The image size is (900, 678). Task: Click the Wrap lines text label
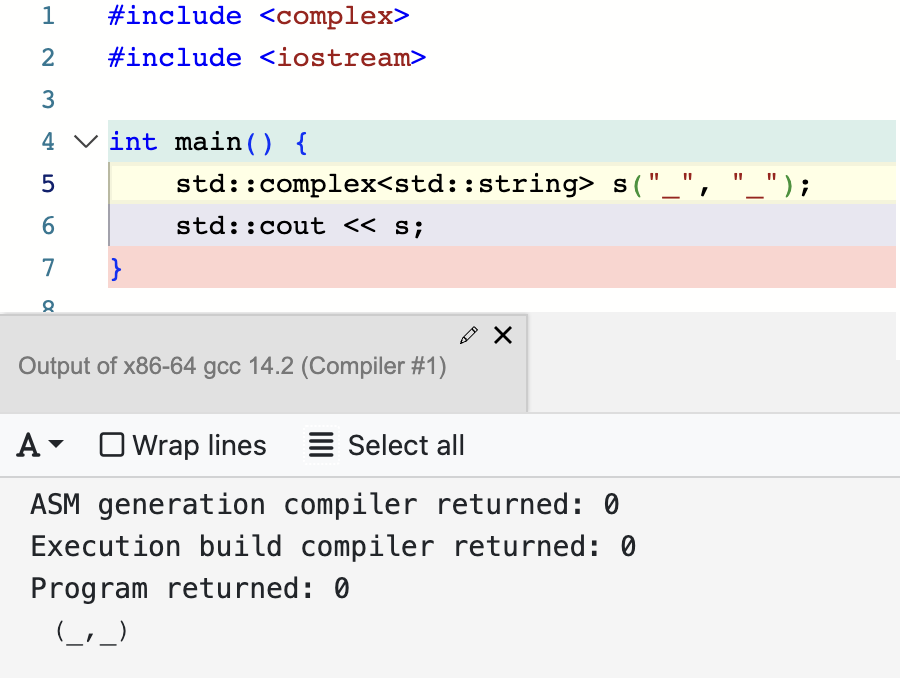200,445
